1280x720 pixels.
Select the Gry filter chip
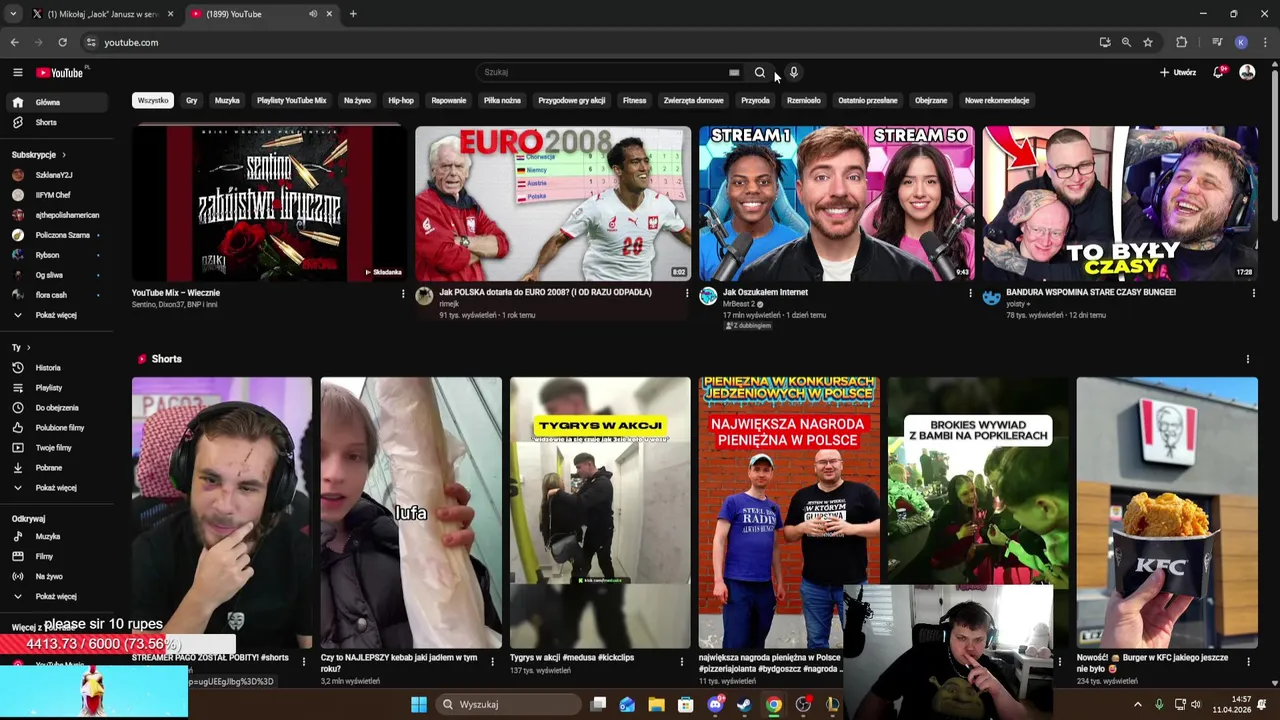tap(191, 100)
